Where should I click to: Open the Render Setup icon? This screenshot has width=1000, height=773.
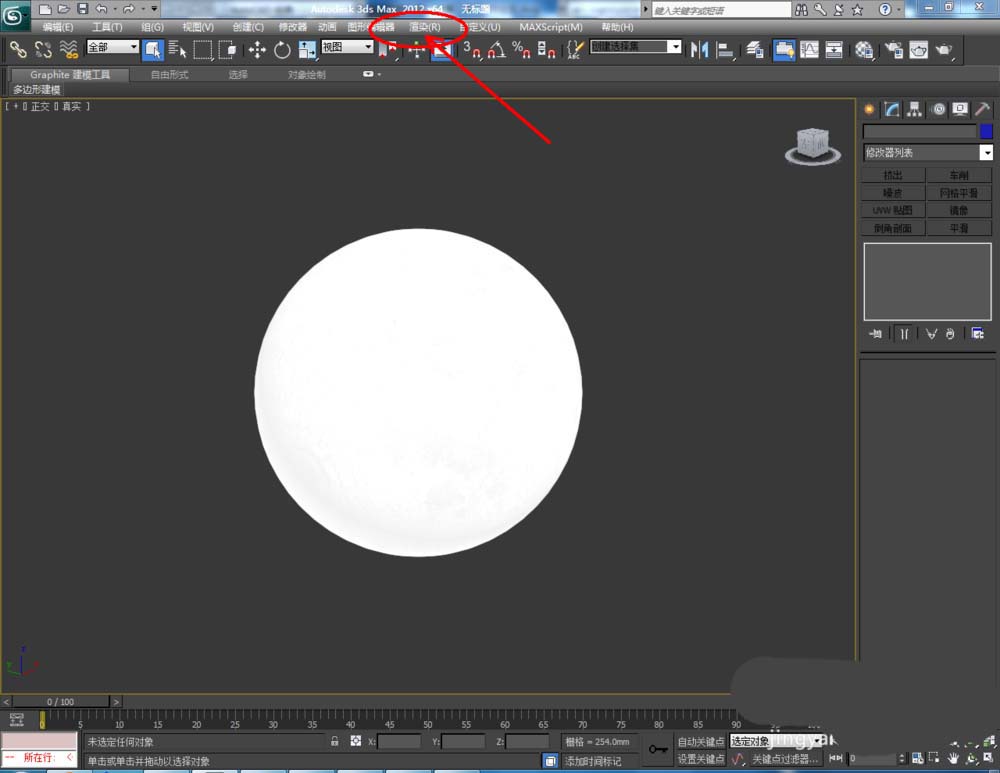(893, 49)
